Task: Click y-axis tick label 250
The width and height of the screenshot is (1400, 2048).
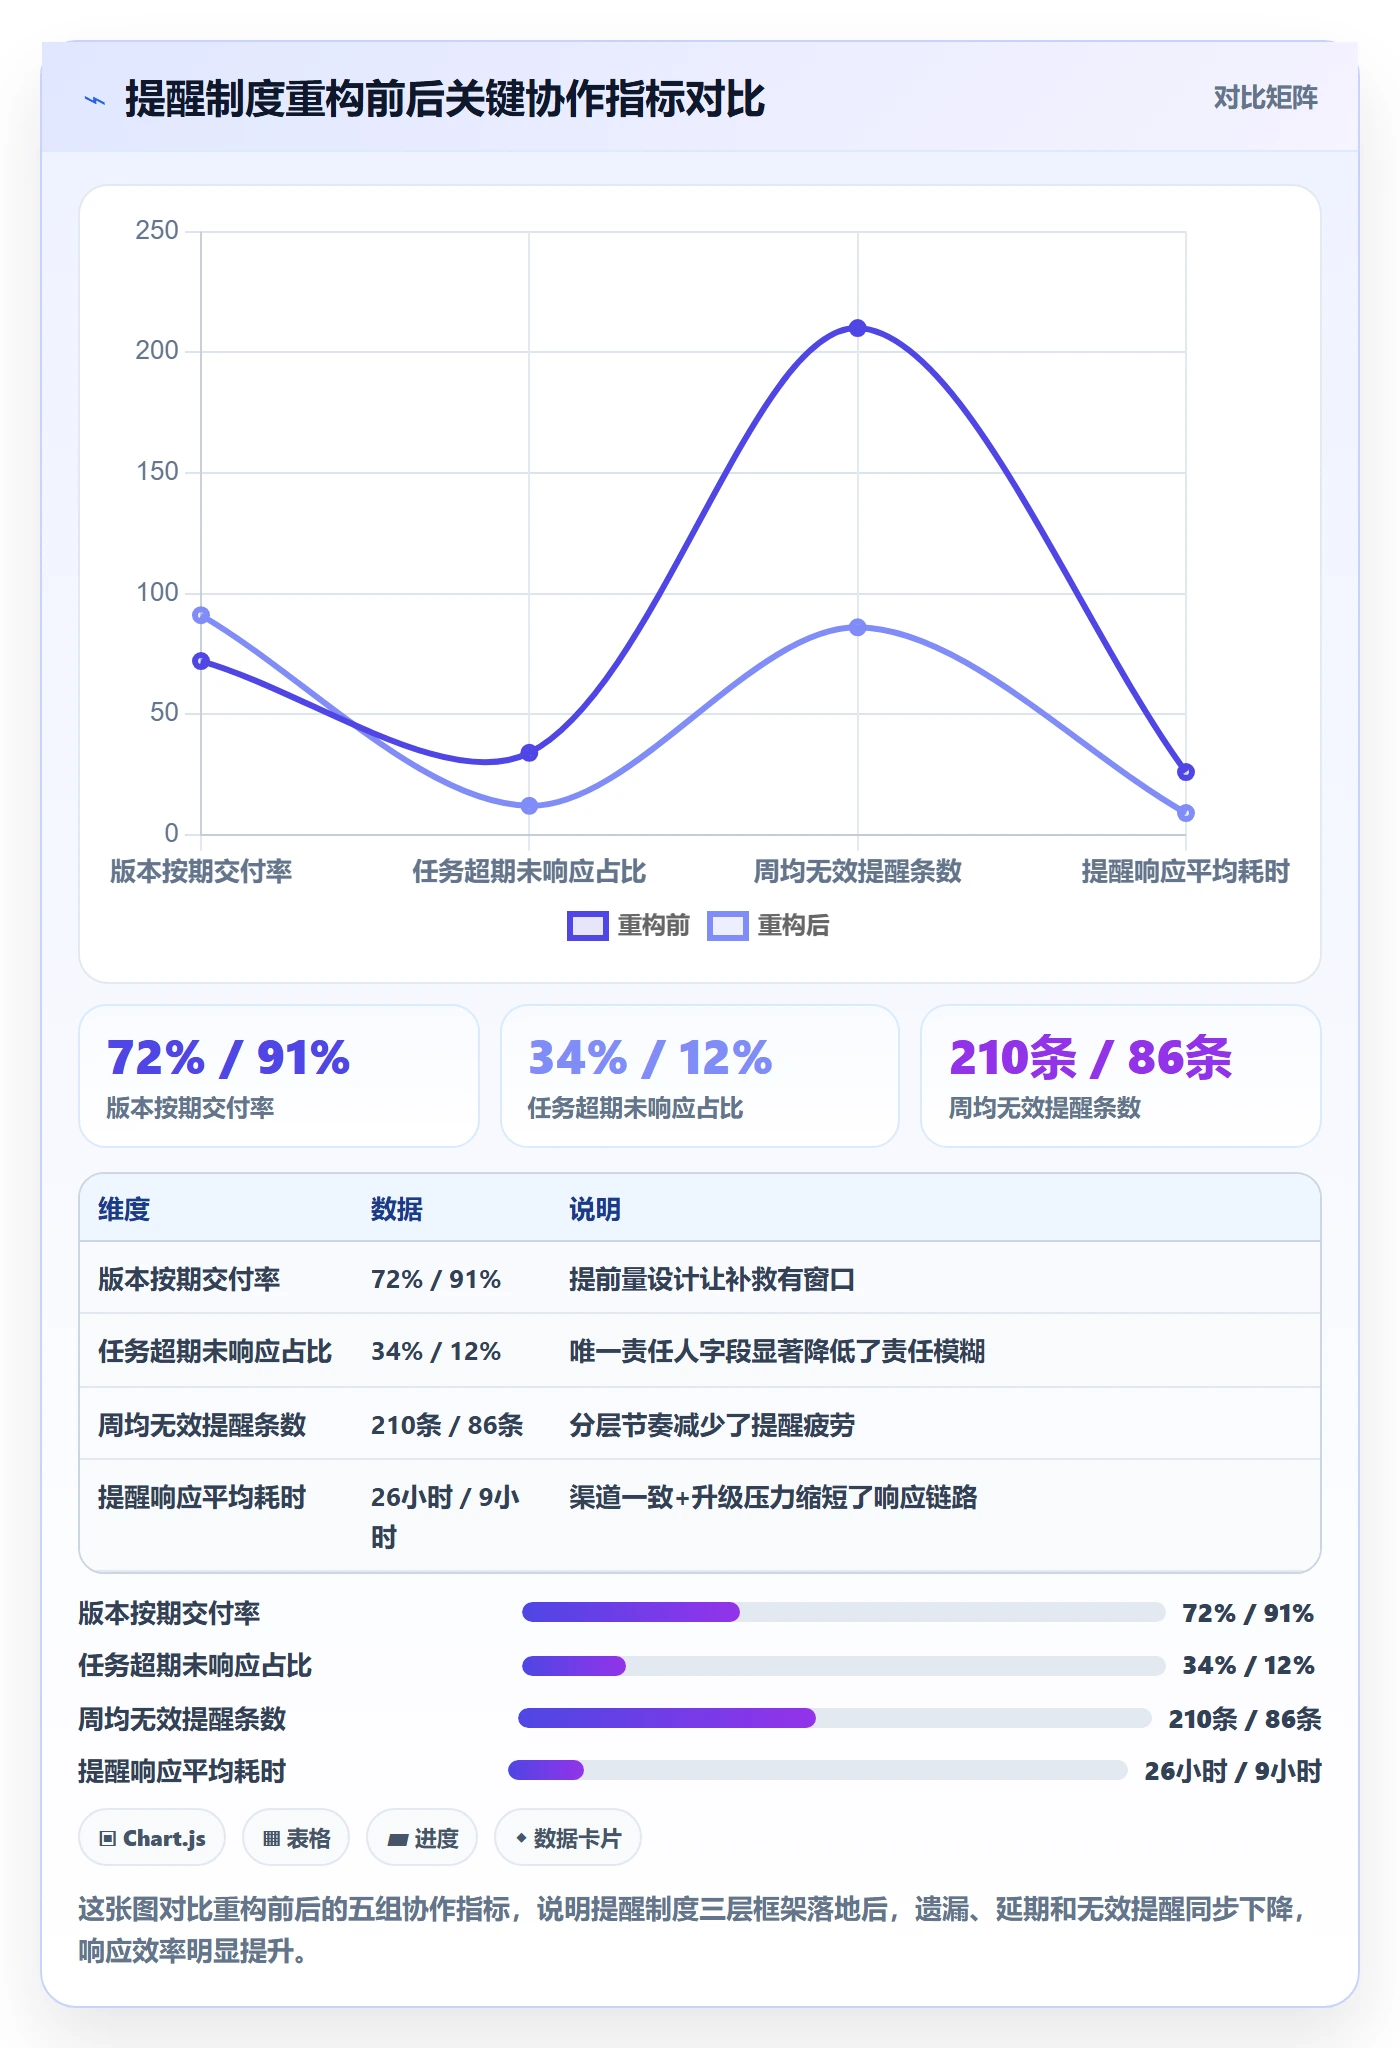Action: (157, 231)
